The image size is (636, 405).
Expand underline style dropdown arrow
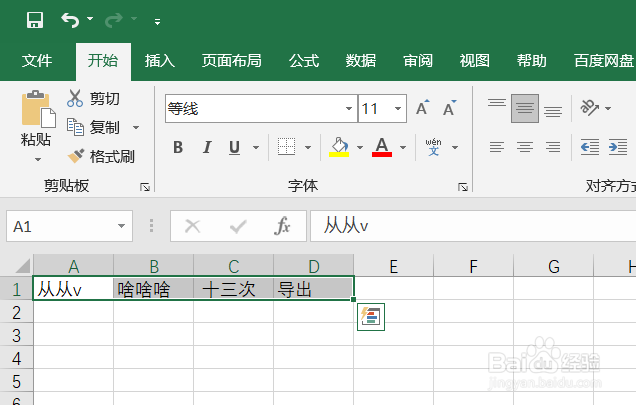click(x=256, y=147)
